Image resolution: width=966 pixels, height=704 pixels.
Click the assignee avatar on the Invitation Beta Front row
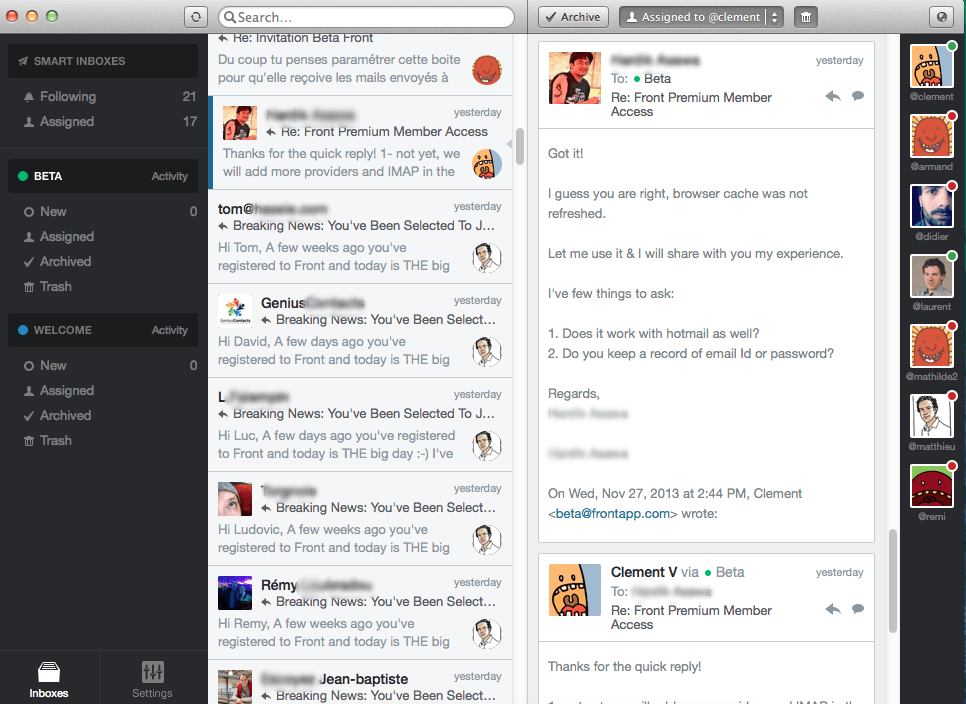pos(487,70)
